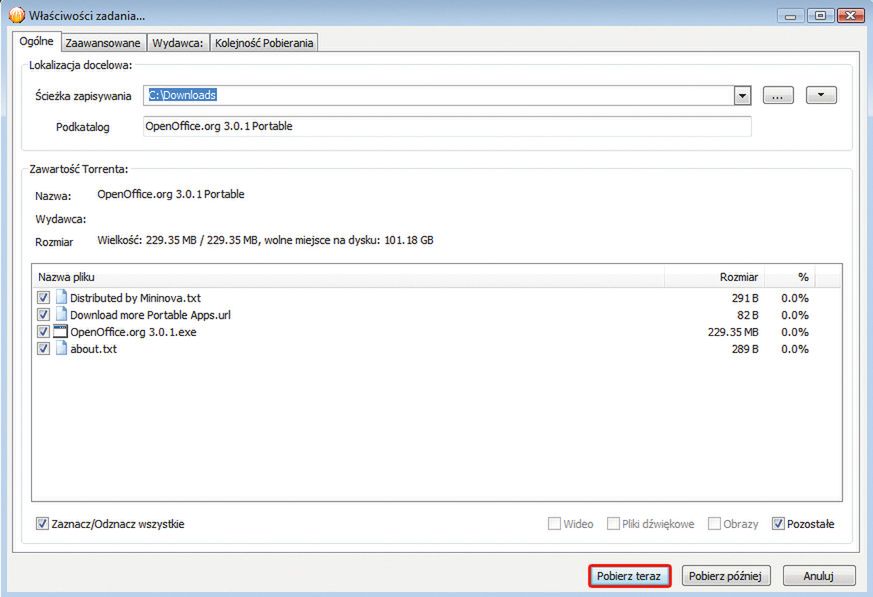Enable the Pliki dźwiękowe checkbox
873x597 pixels.
[613, 523]
